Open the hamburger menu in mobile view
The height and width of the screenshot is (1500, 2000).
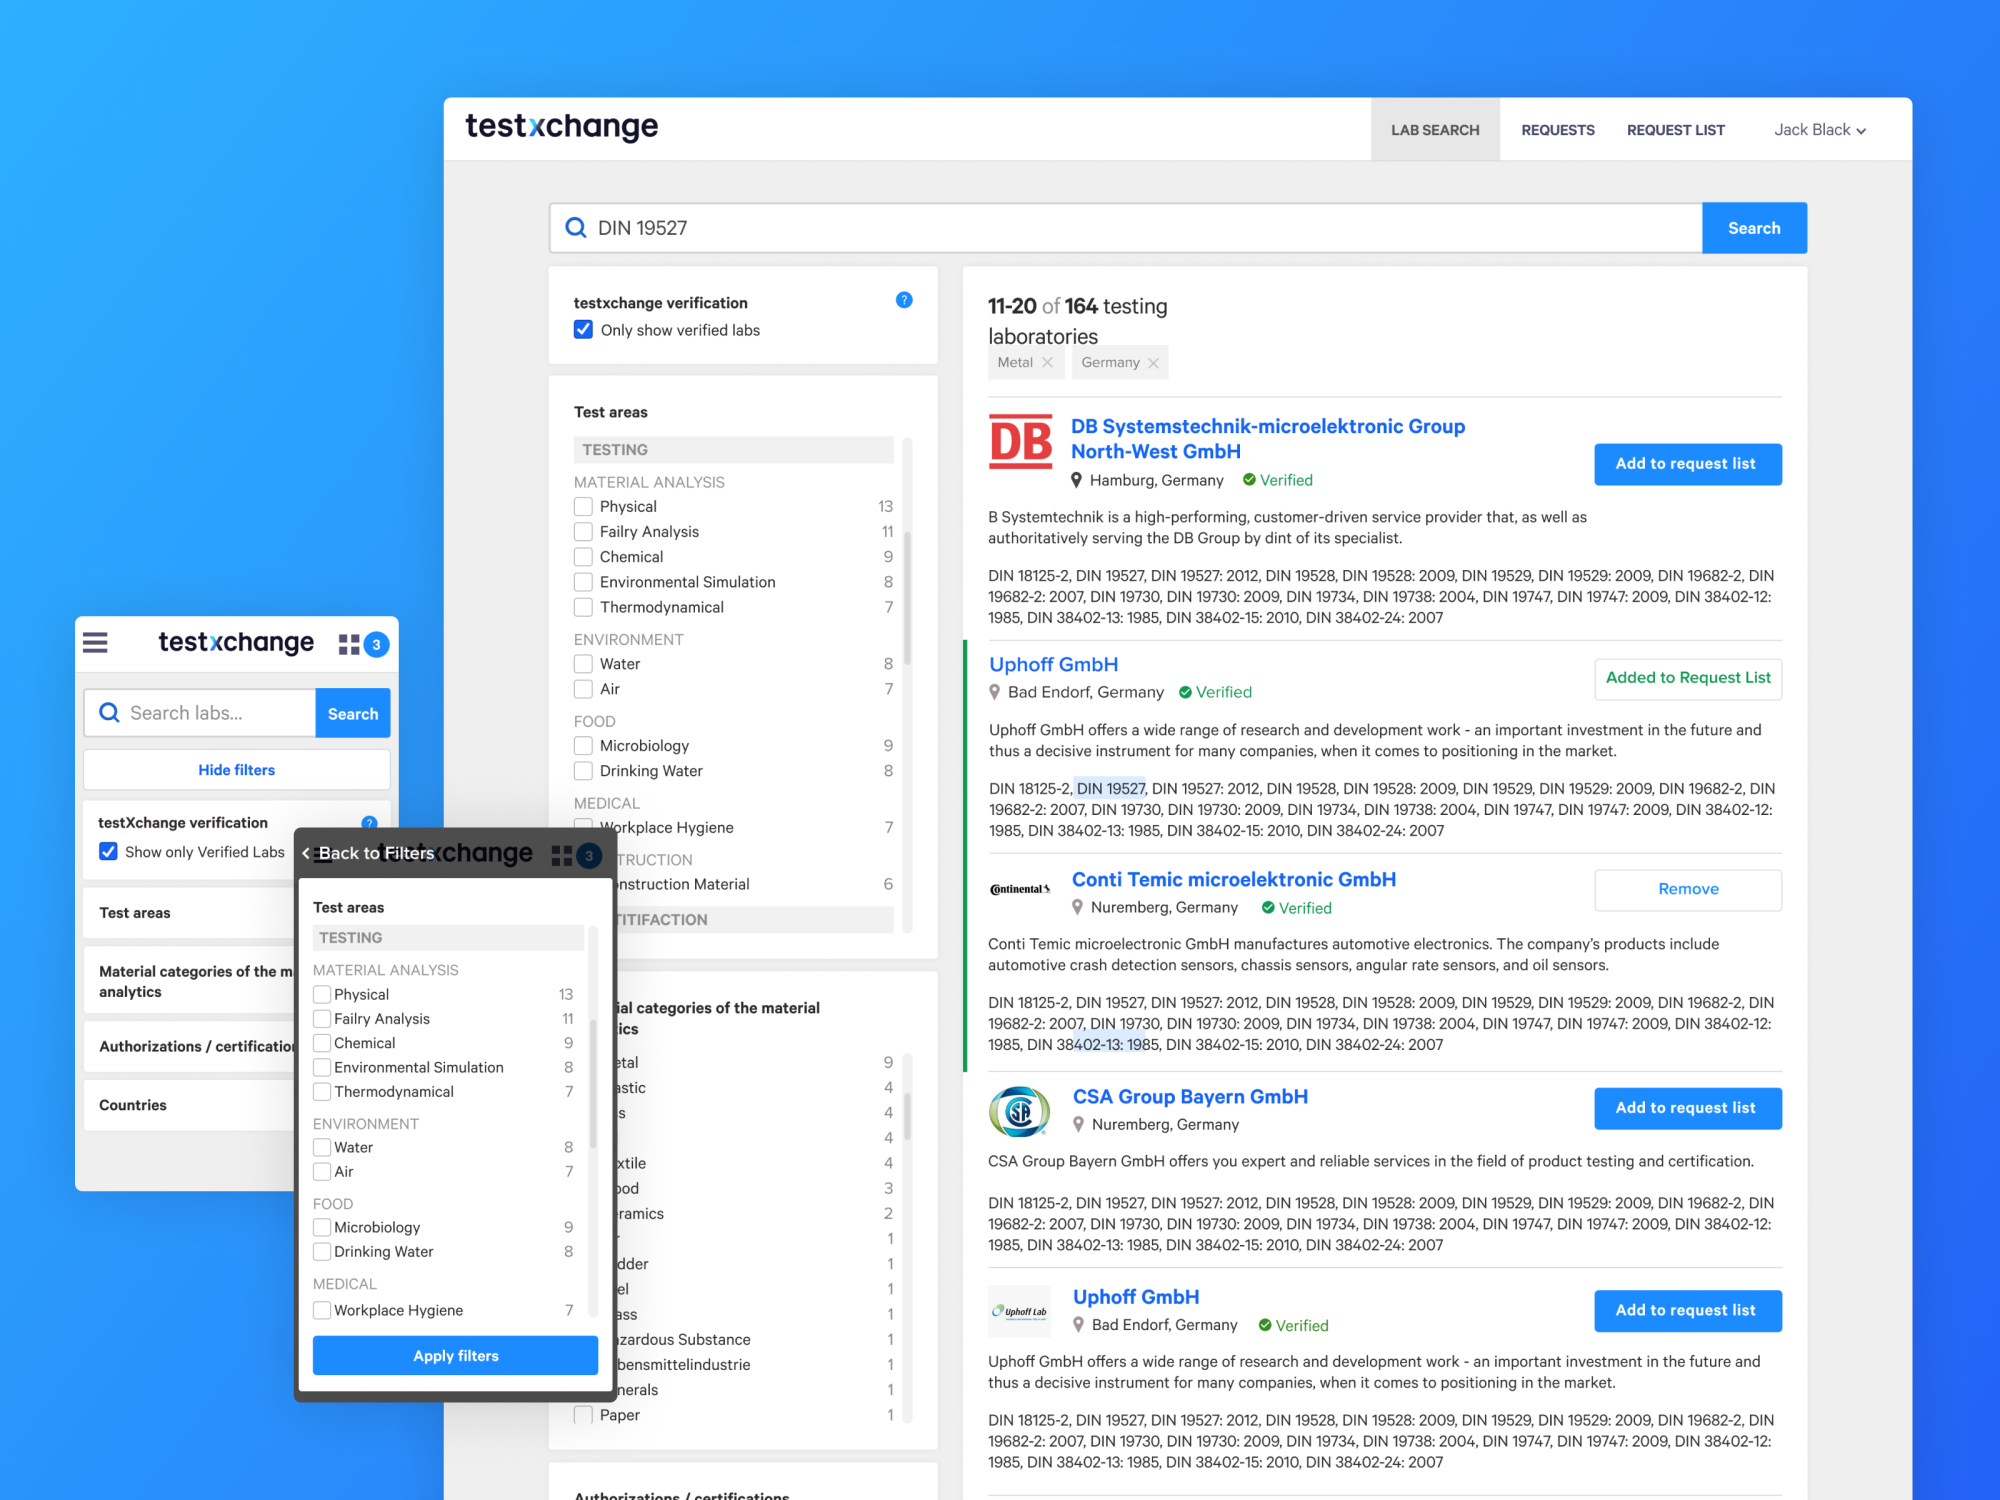tap(95, 642)
